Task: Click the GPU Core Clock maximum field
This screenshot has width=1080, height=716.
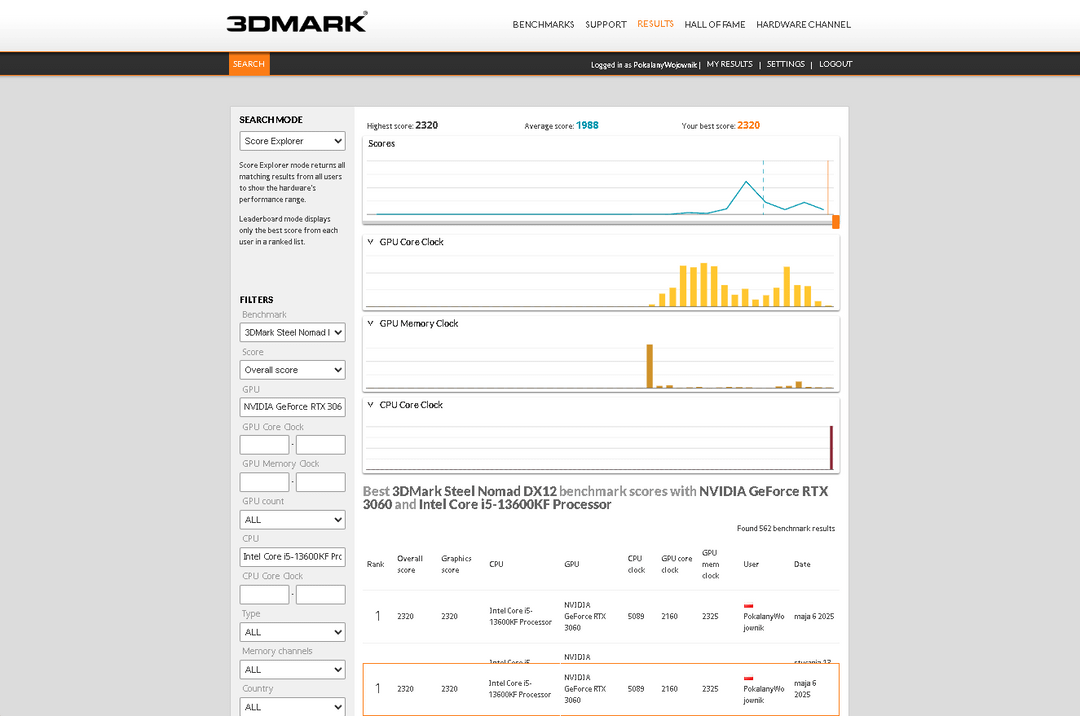Action: coord(321,445)
